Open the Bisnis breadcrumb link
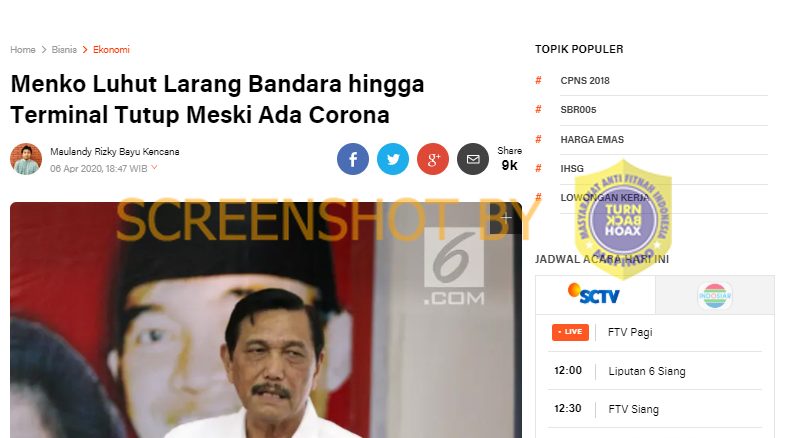 pos(64,50)
